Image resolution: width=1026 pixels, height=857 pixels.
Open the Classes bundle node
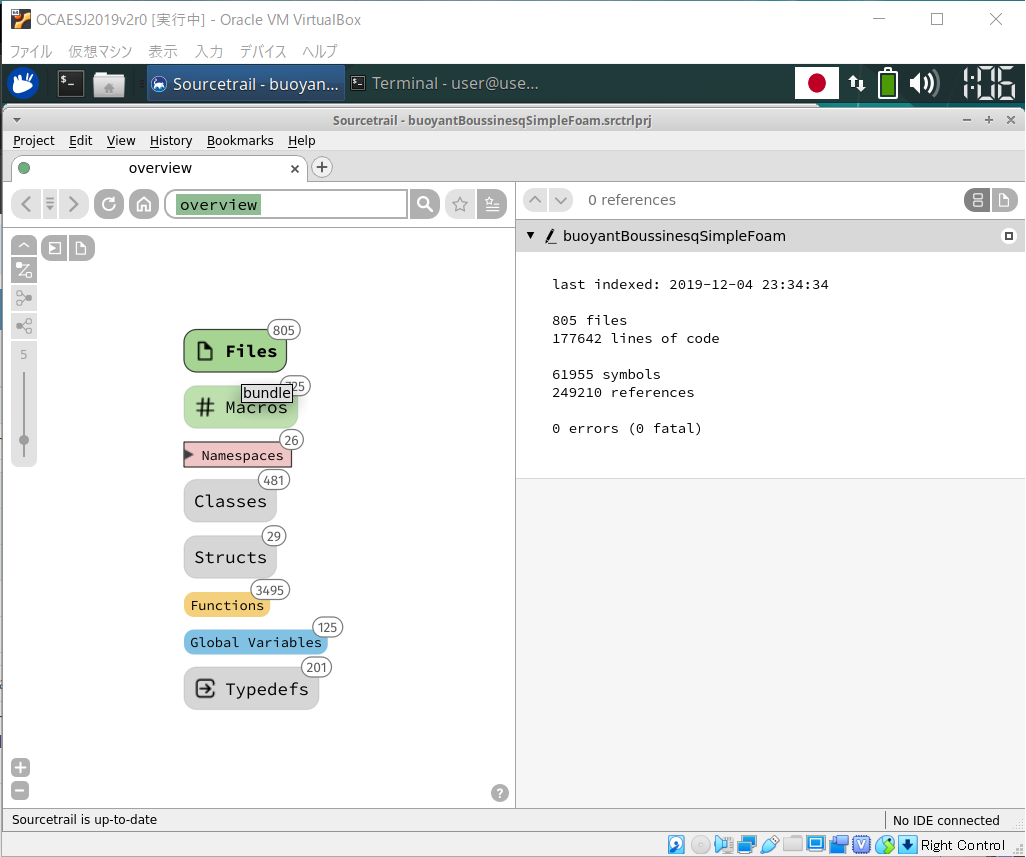click(230, 501)
